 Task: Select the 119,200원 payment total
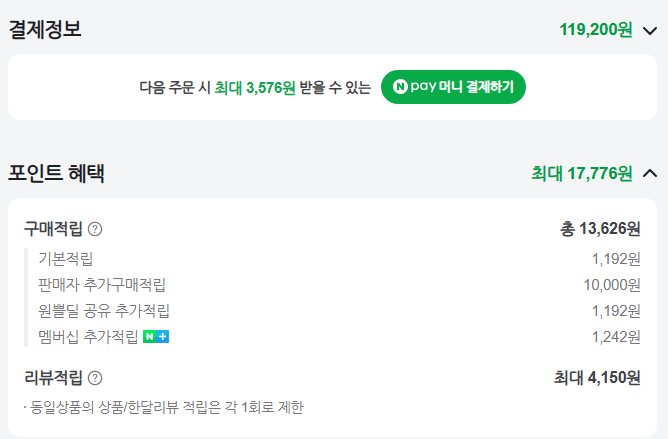(x=596, y=30)
